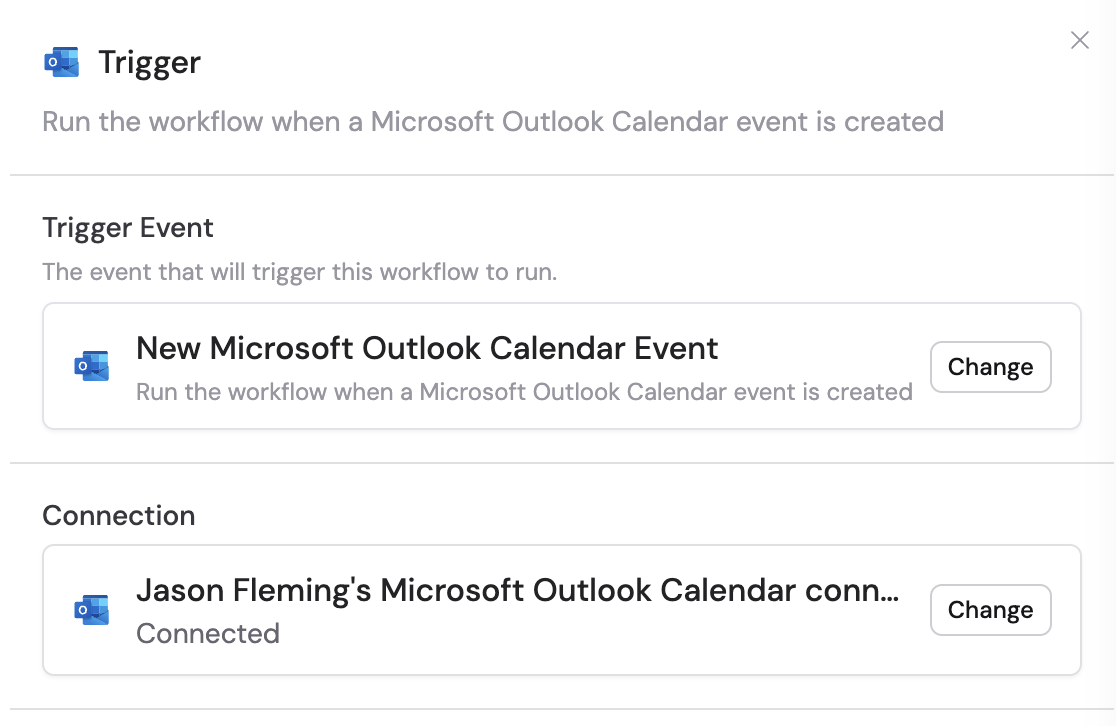This screenshot has width=1116, height=726.
Task: Select the Outlook icon on the trigger event card
Action: click(92, 366)
